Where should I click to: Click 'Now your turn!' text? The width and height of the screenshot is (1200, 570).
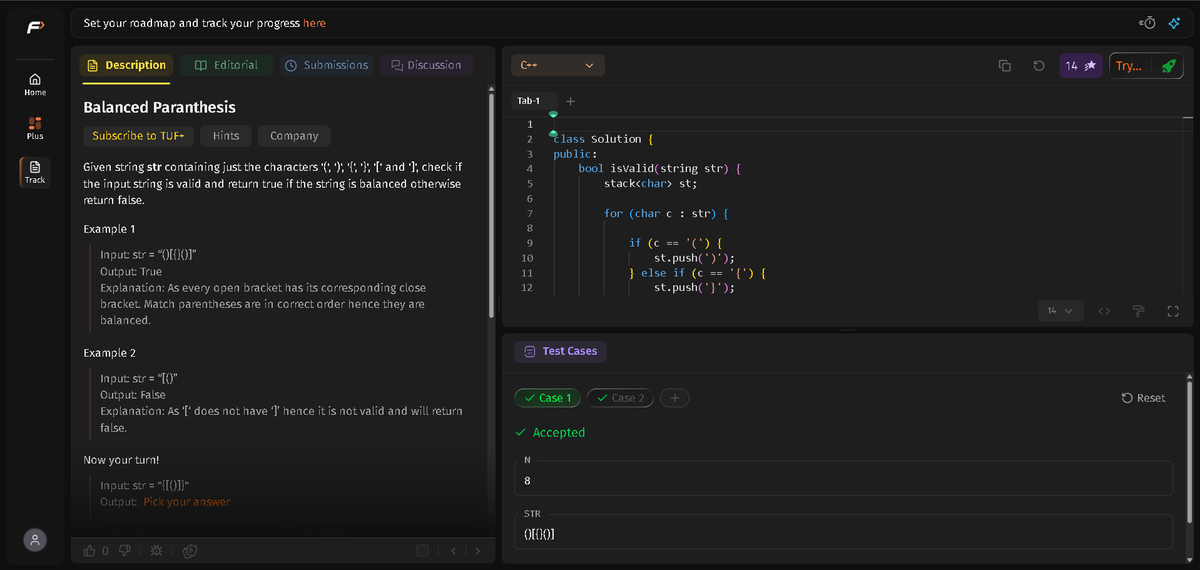click(121, 461)
